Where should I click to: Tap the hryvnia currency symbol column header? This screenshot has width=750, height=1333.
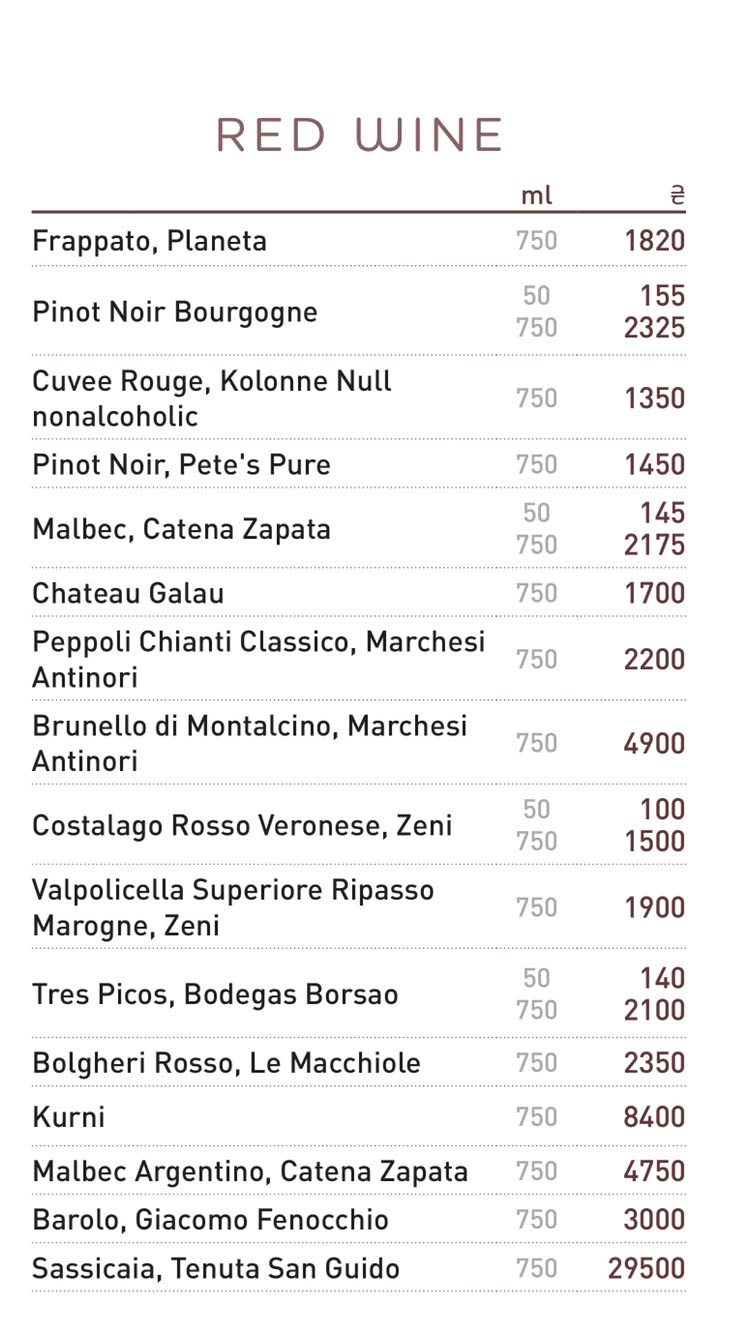click(677, 195)
